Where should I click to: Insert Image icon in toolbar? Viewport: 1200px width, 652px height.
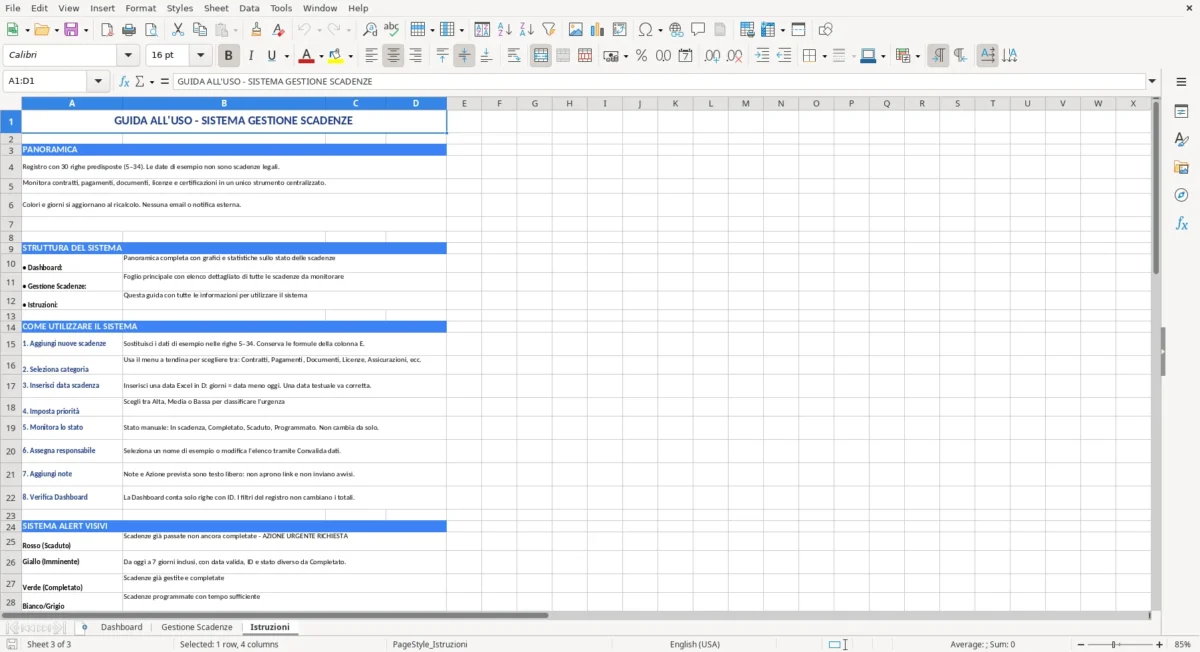(576, 30)
